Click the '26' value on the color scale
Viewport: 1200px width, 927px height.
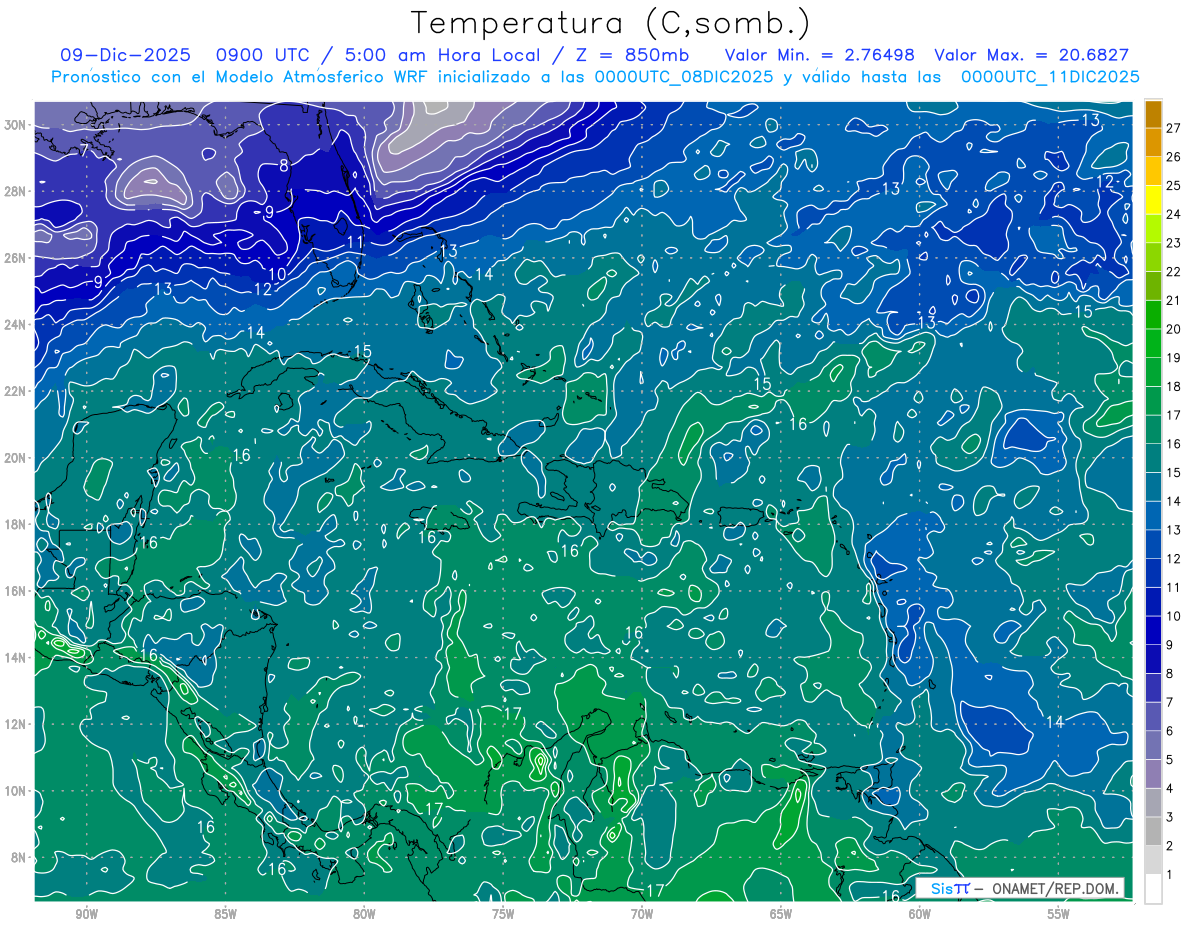tap(1173, 157)
